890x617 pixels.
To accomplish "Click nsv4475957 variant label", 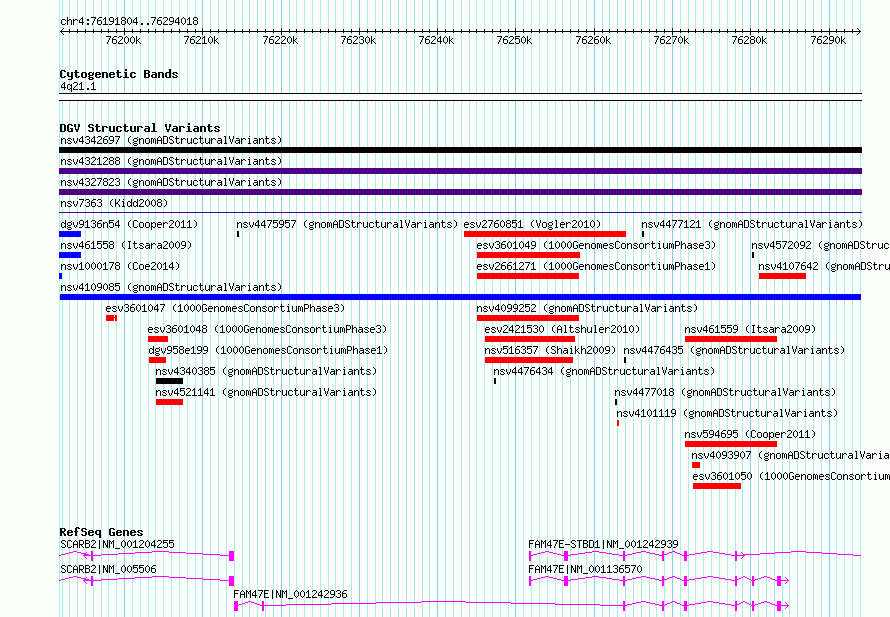I will [x=347, y=224].
